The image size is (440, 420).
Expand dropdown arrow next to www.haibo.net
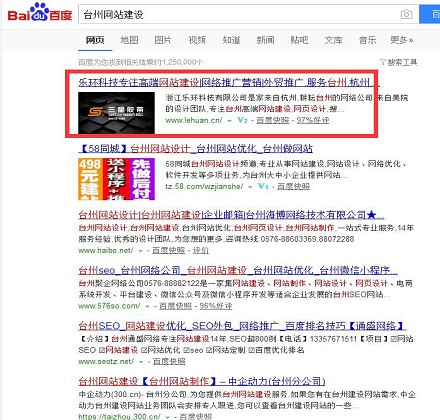click(x=140, y=251)
